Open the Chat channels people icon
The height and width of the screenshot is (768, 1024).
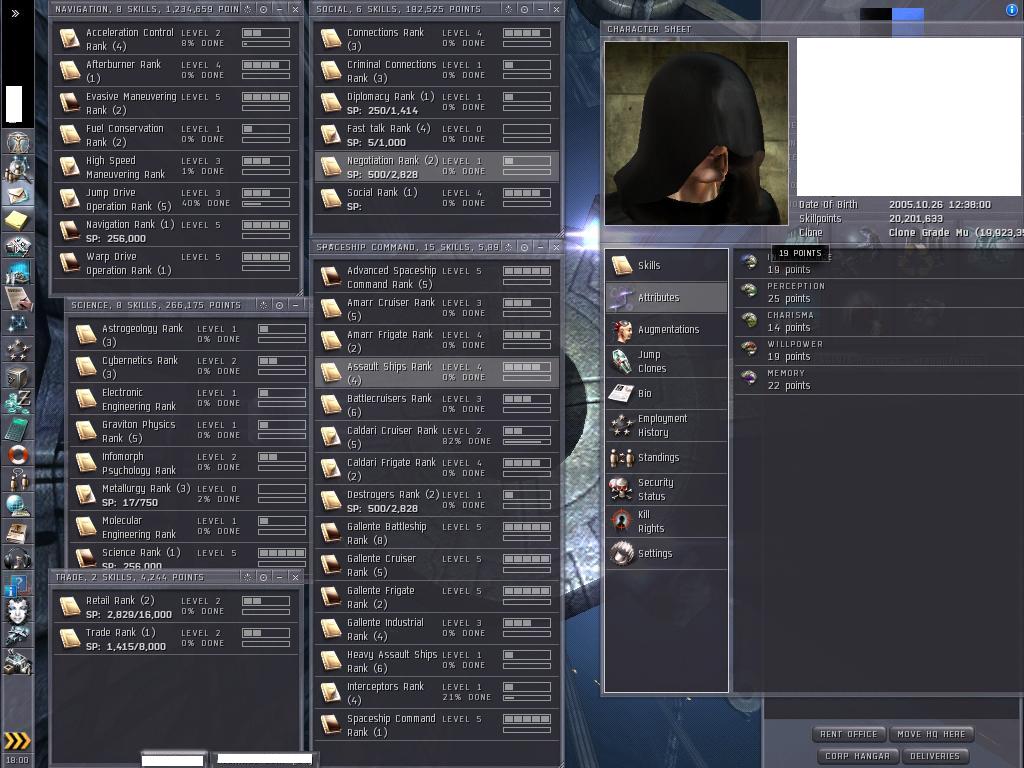pos(18,480)
